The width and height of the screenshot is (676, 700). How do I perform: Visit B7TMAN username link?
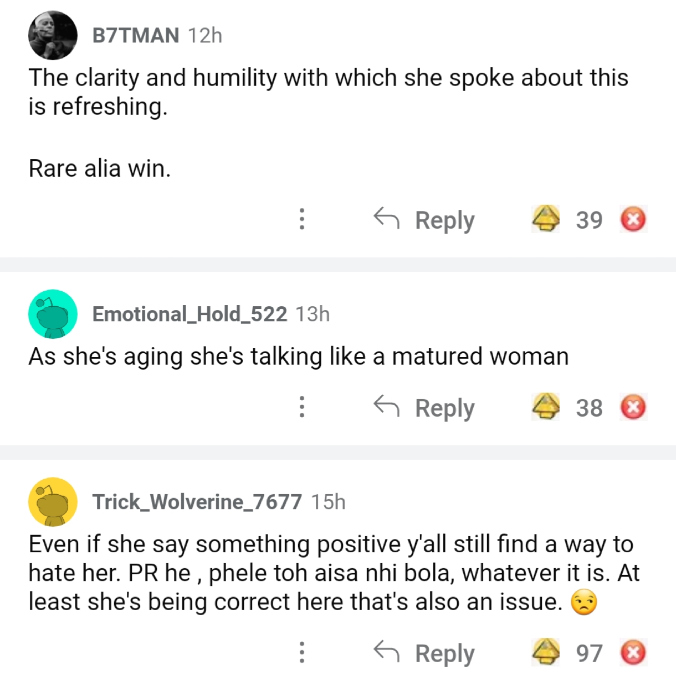click(x=136, y=35)
